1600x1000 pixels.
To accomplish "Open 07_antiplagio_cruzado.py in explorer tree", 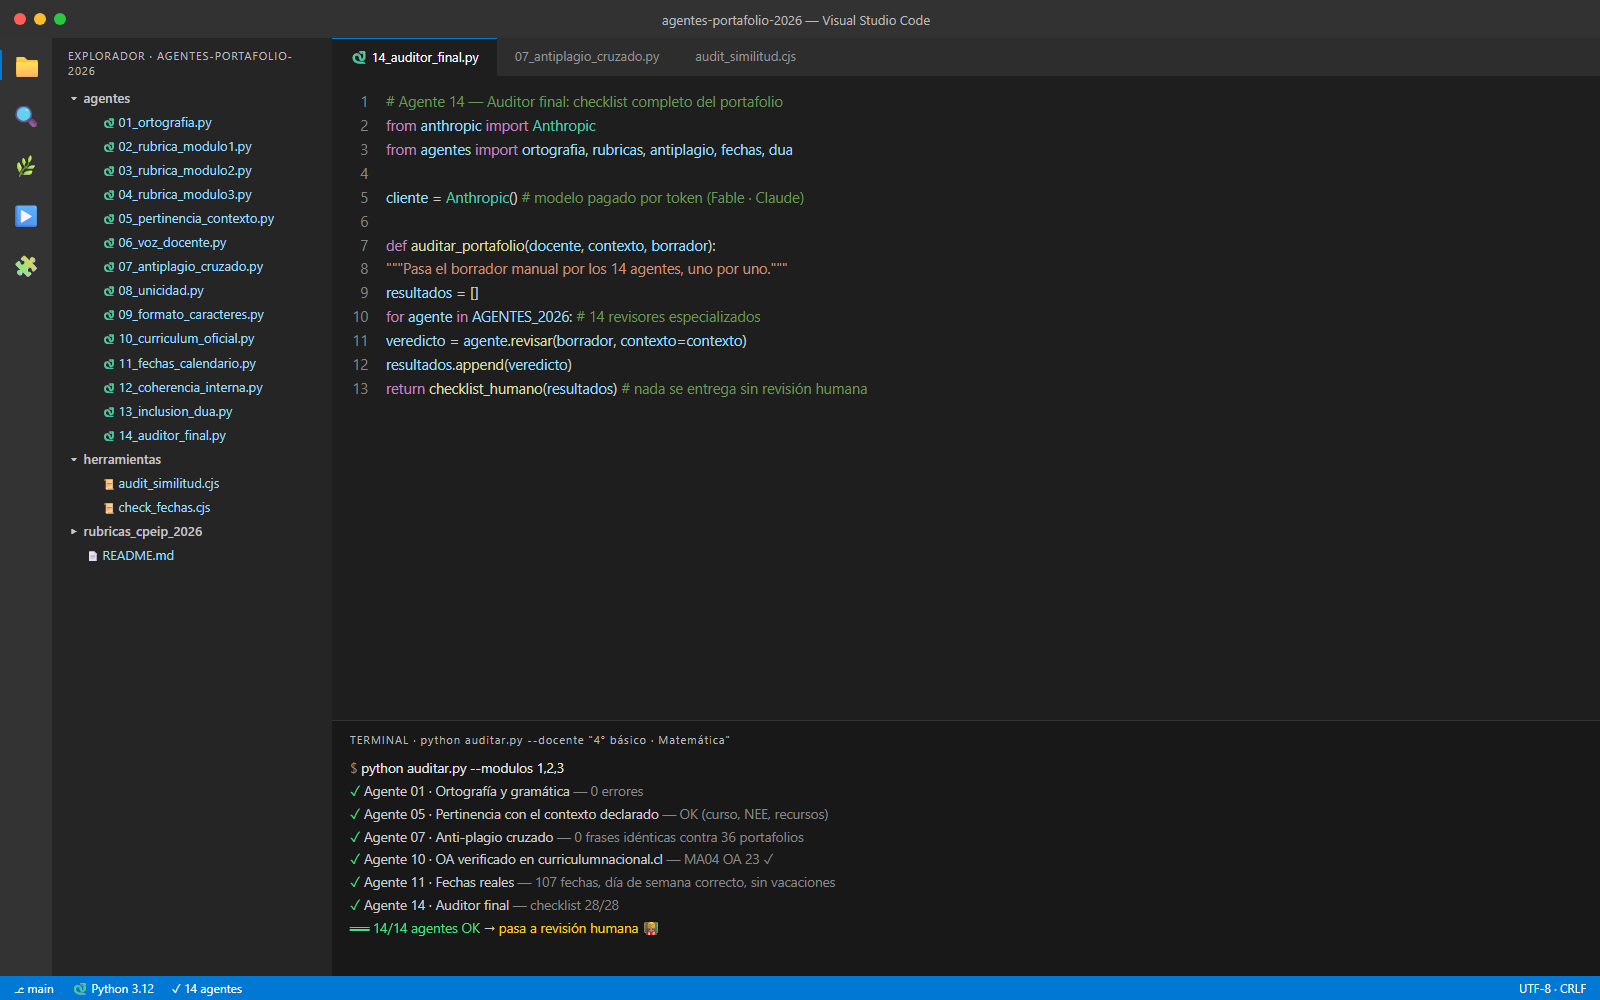I will [192, 267].
